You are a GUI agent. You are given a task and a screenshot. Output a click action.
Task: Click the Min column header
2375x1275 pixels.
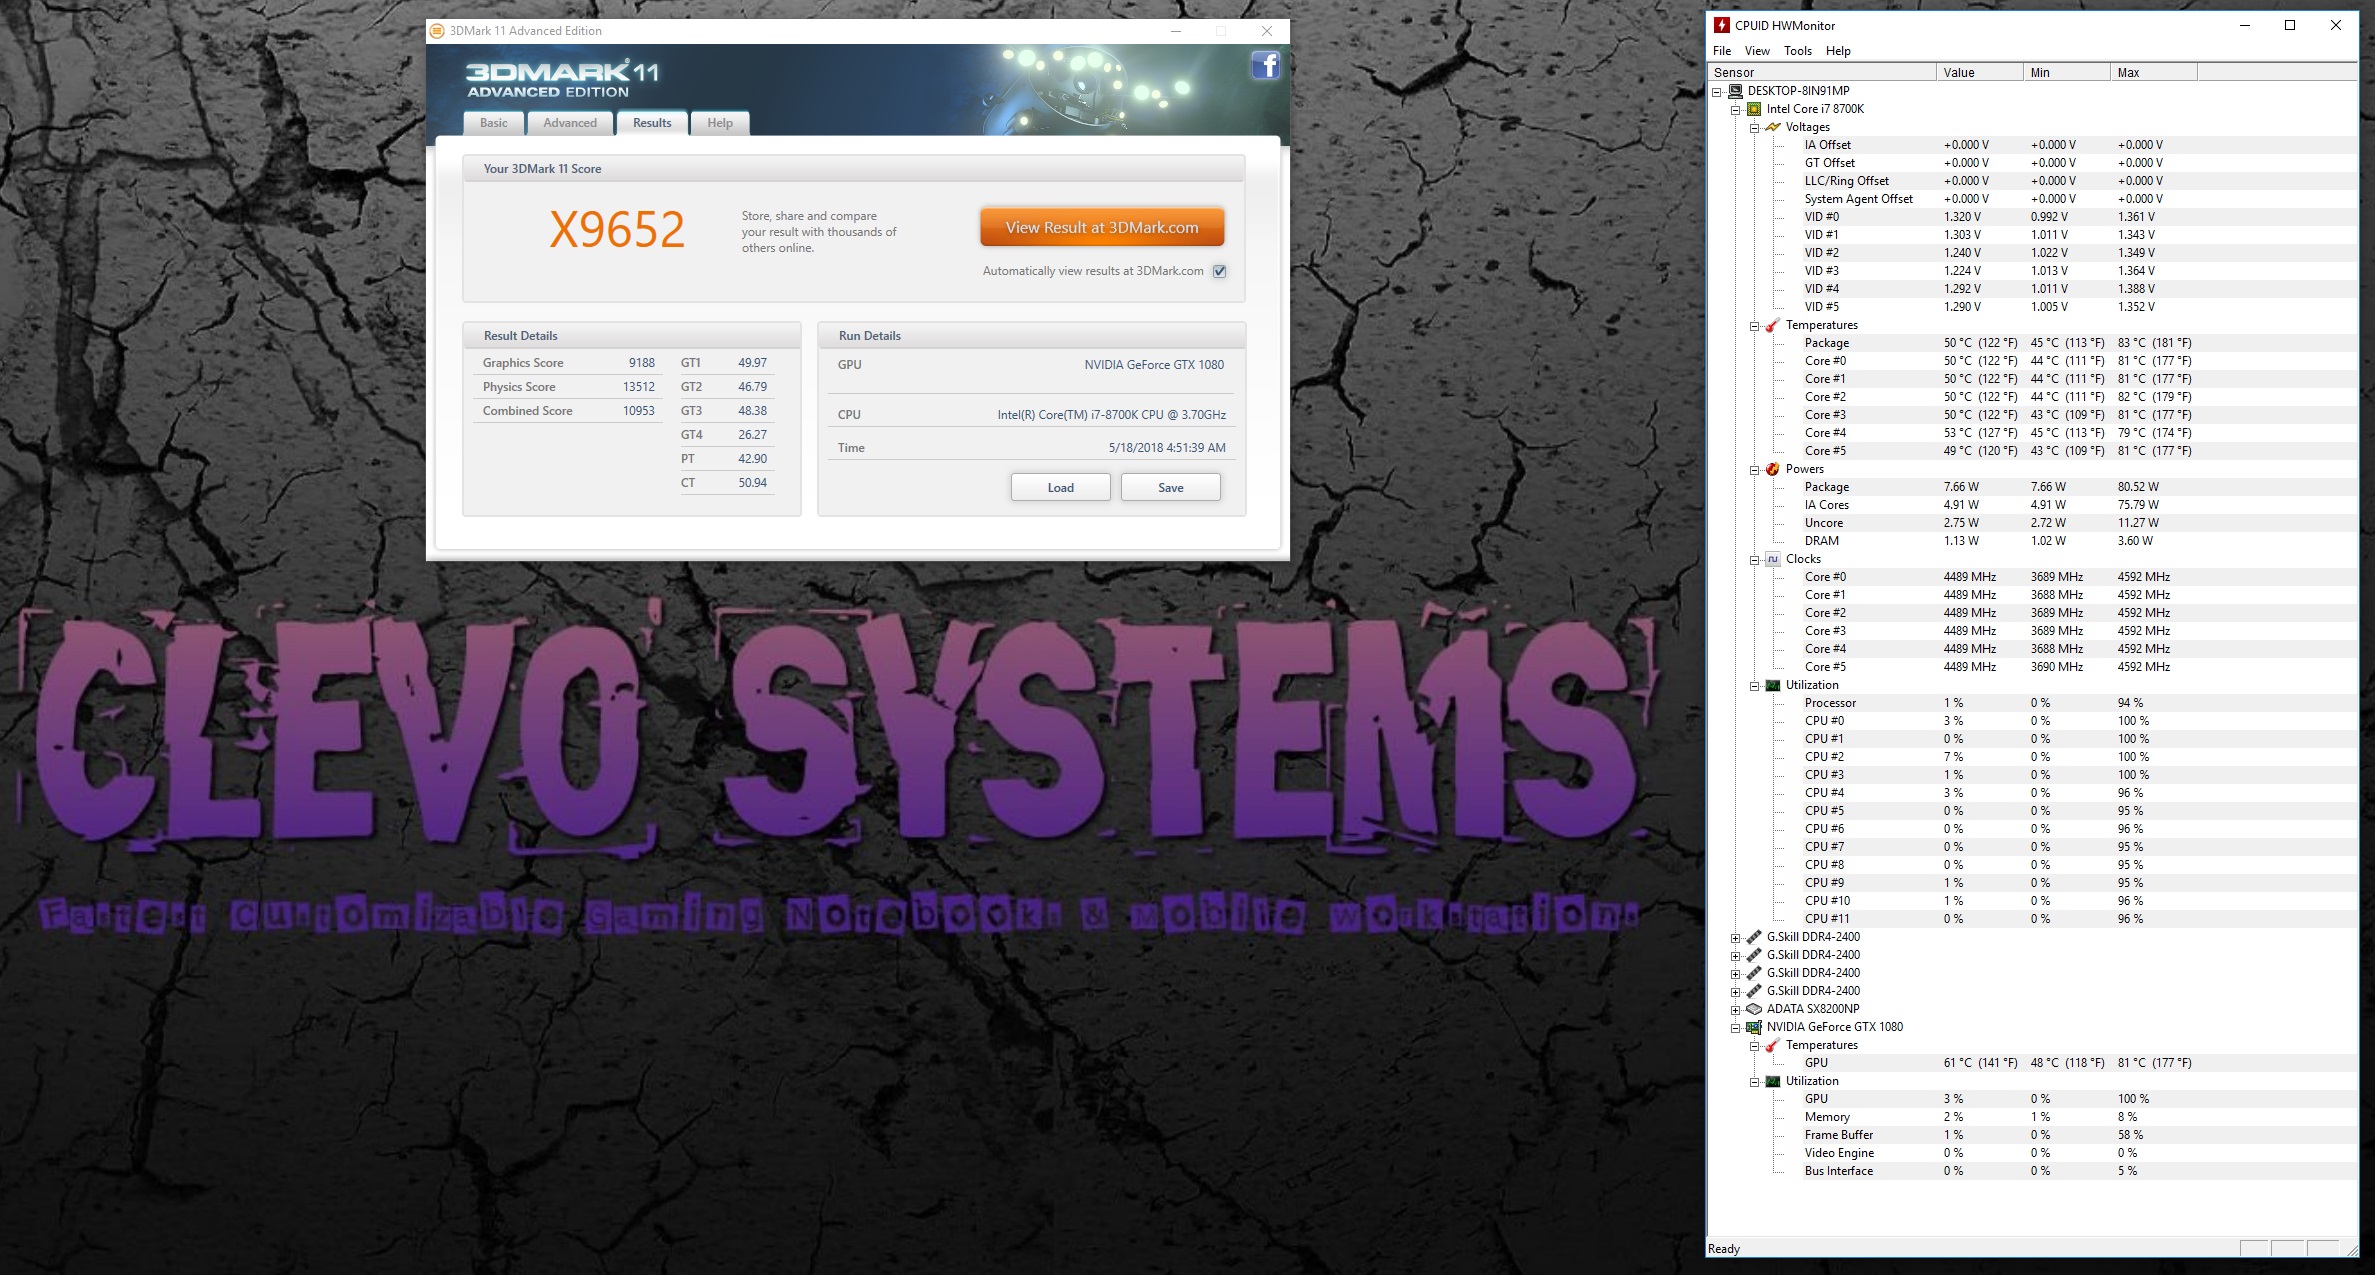(2067, 72)
